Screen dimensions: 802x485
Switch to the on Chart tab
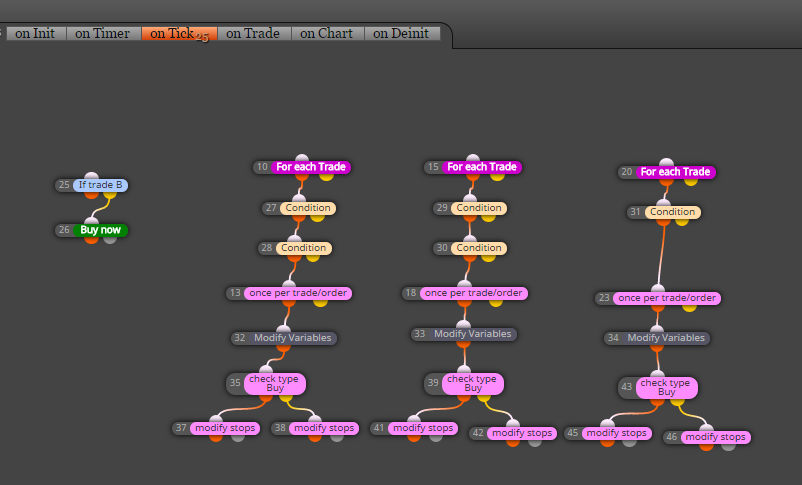click(327, 33)
